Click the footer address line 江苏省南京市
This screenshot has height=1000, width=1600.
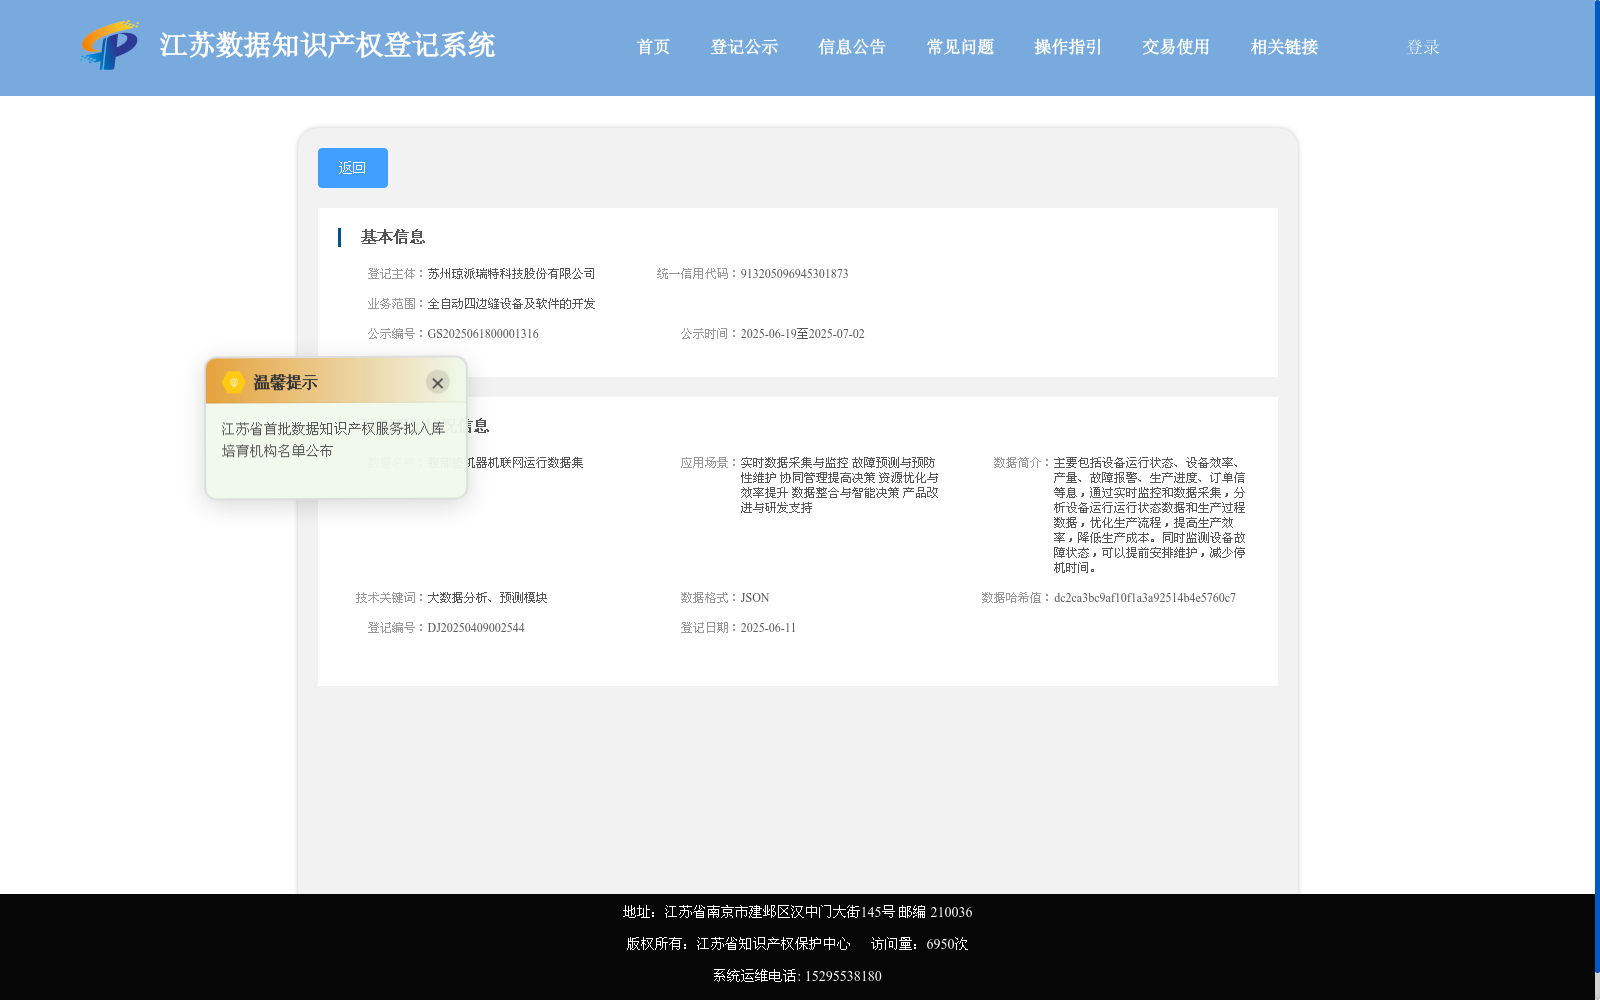797,912
